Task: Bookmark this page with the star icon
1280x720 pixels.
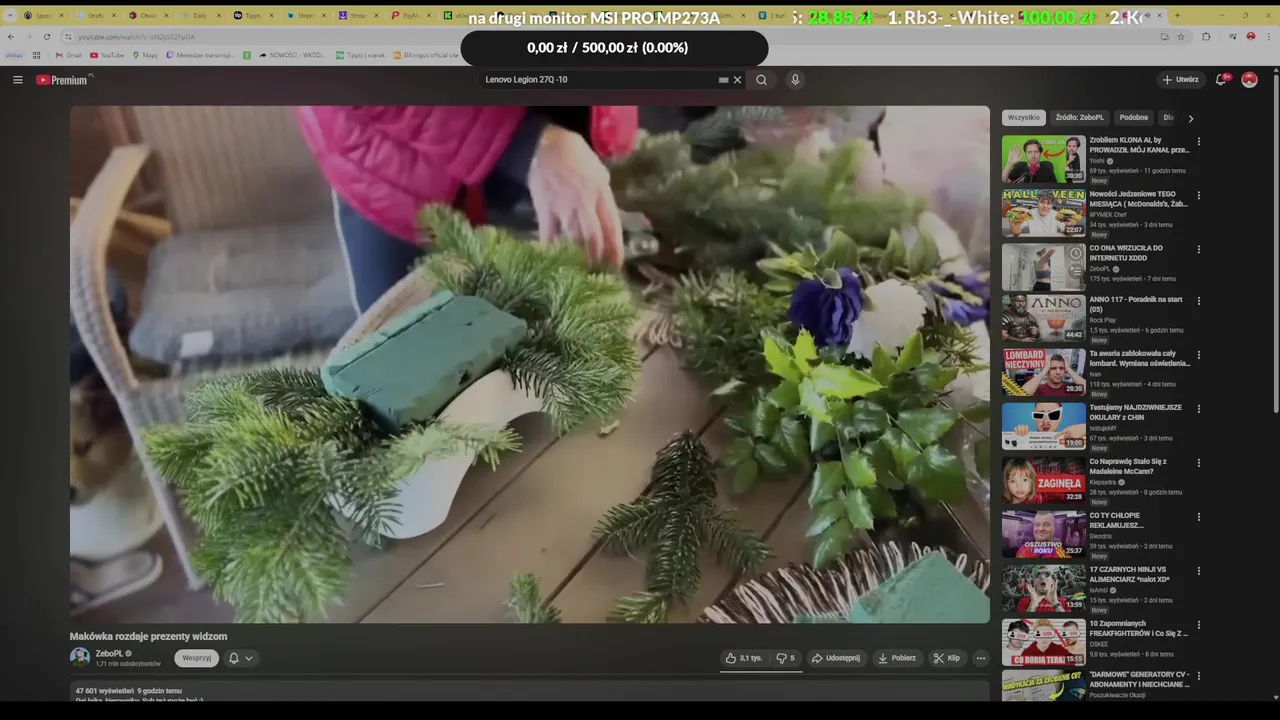Action: coord(1181,37)
